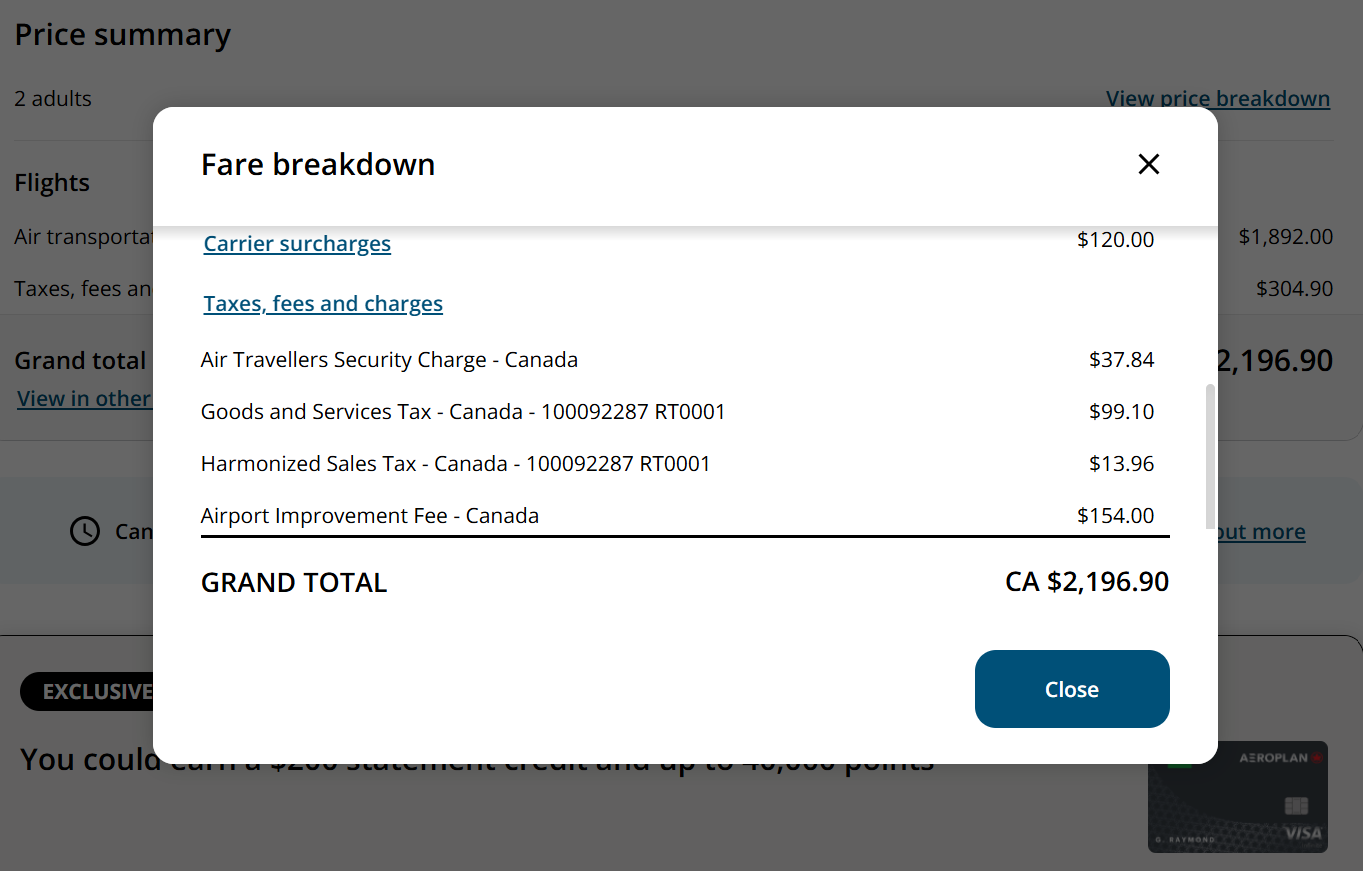Click the clock icon in the banner

tap(85, 531)
